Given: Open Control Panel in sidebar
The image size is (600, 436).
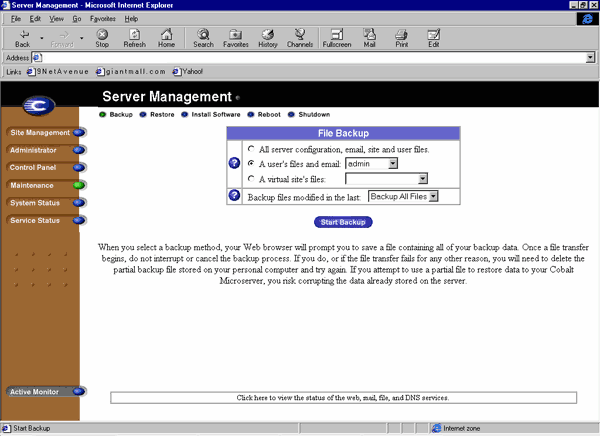Looking at the screenshot, I should click(x=46, y=168).
